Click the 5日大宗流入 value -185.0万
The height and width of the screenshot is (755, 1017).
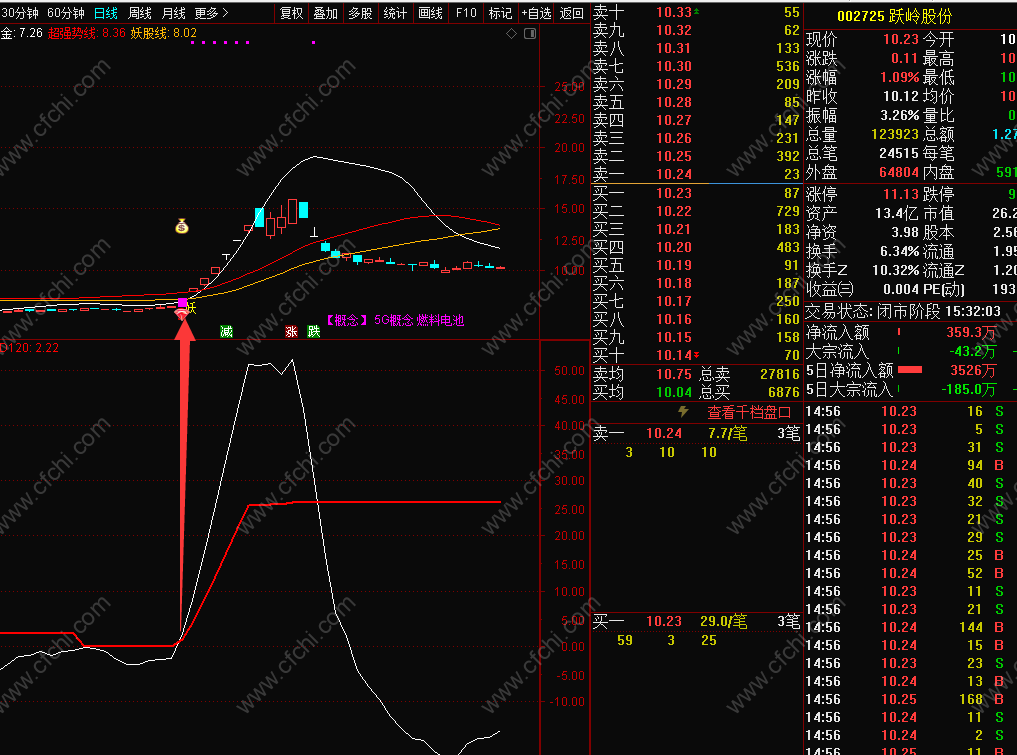pyautogui.click(x=968, y=389)
